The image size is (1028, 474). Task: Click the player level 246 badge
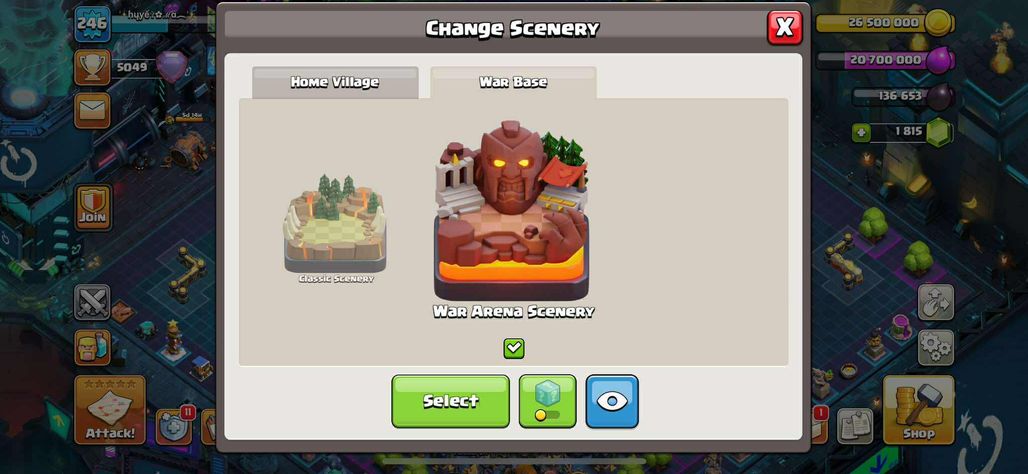(92, 24)
